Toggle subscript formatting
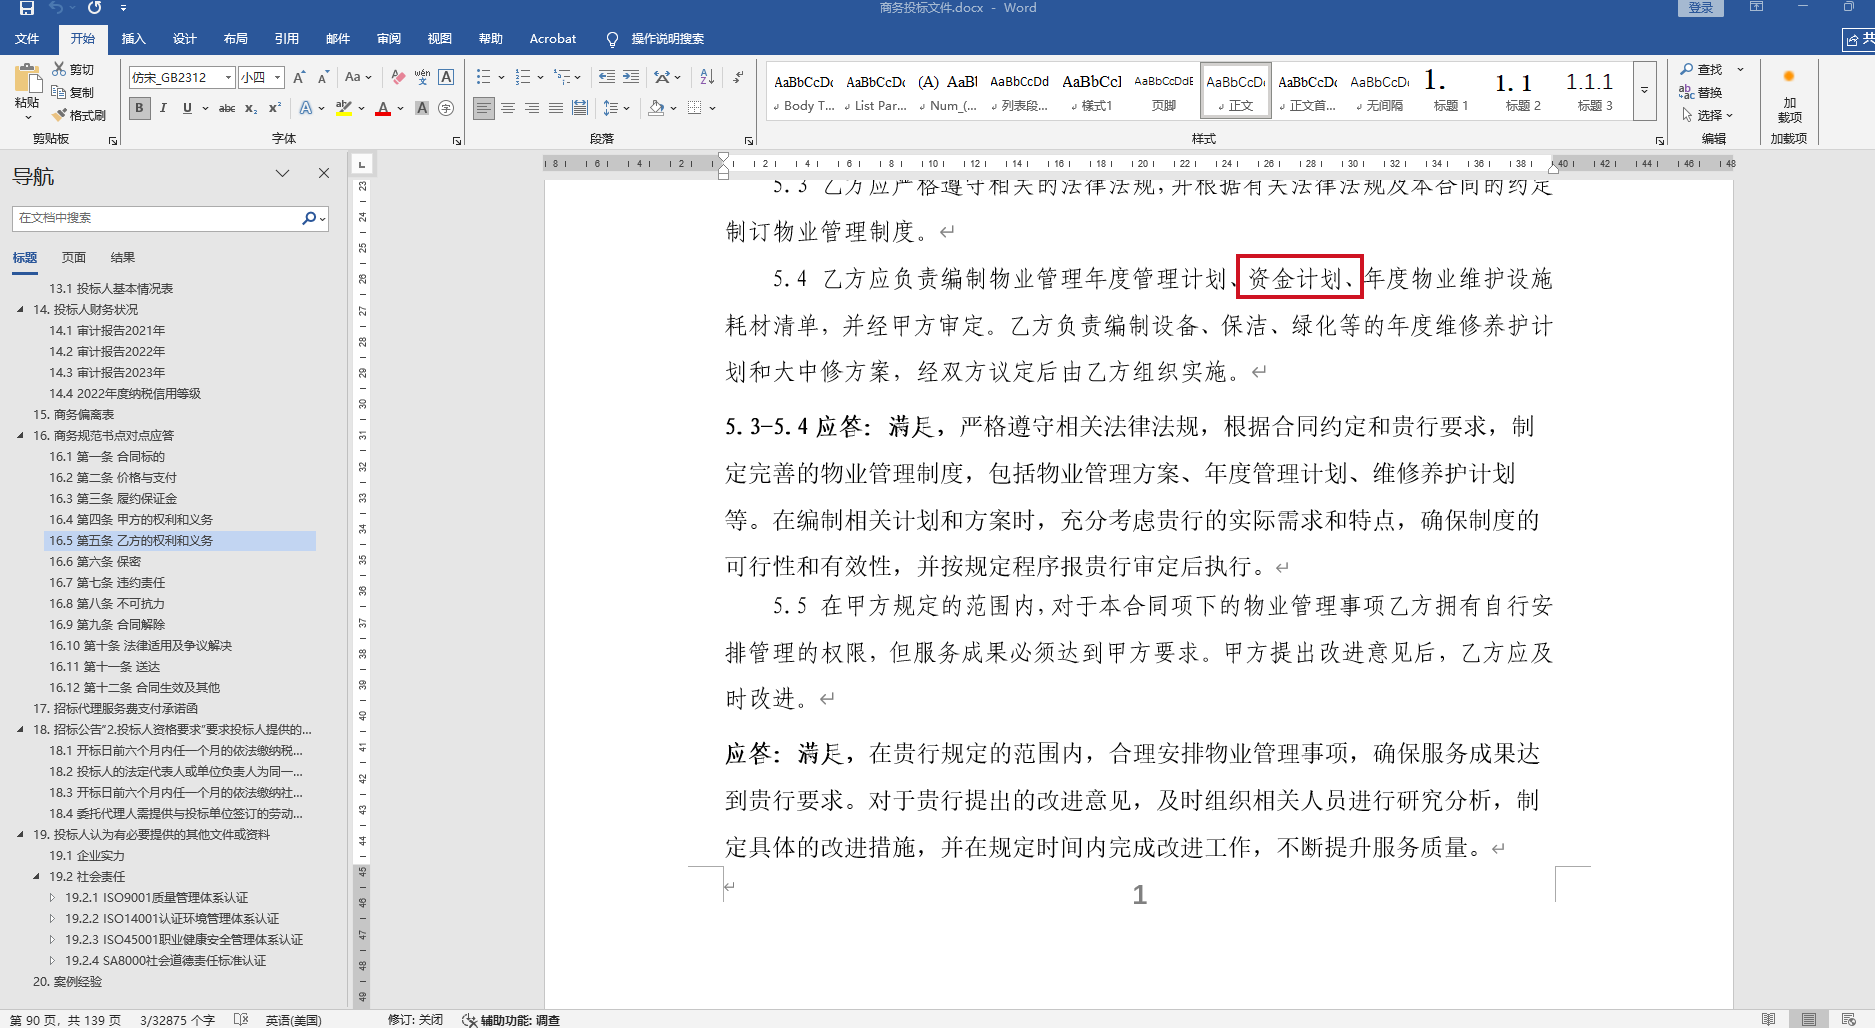1875x1028 pixels. click(x=251, y=108)
